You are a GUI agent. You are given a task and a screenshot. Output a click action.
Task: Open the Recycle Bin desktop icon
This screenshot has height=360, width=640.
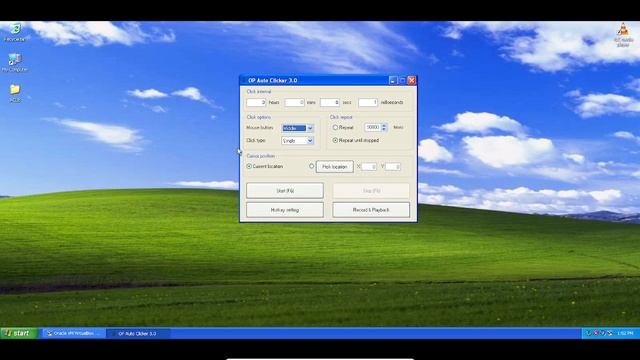click(x=15, y=32)
